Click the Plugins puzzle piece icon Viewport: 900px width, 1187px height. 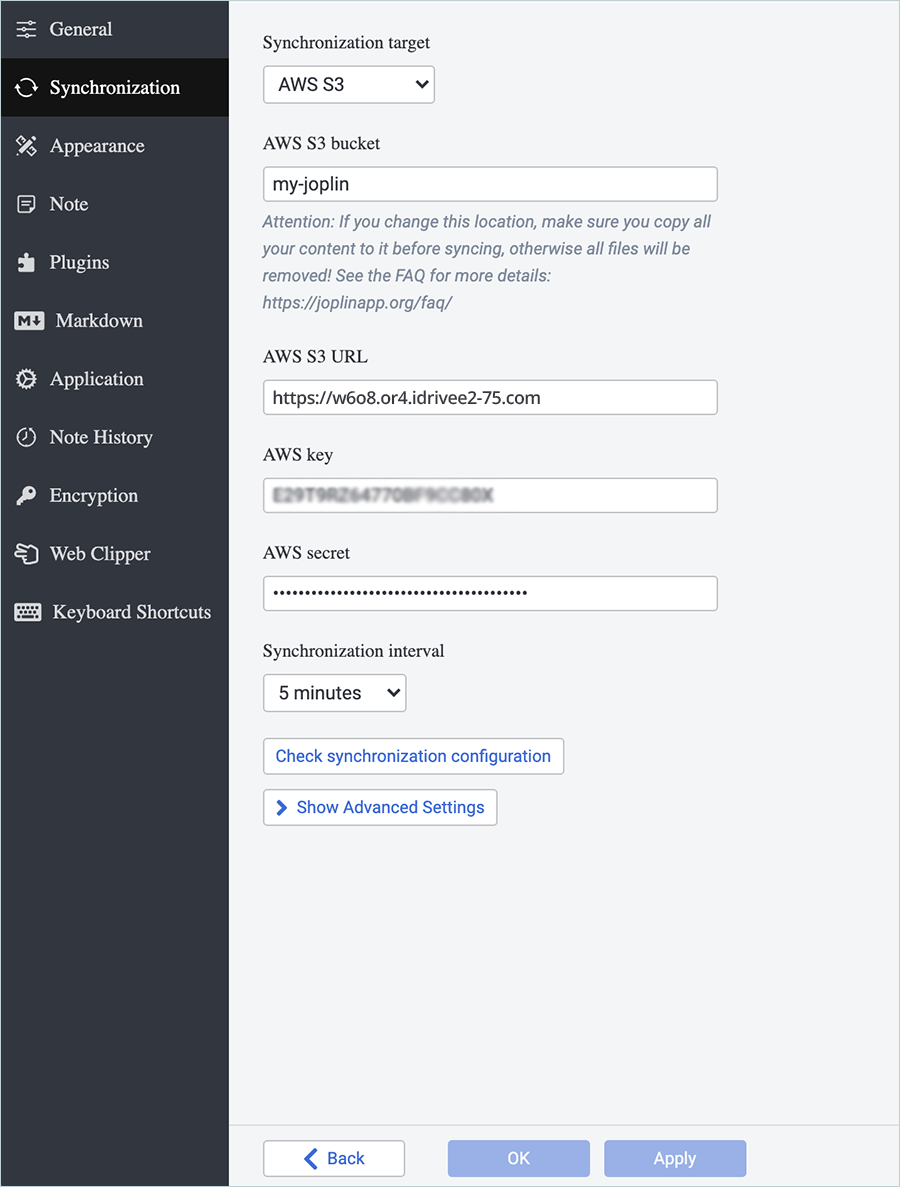[26, 263]
